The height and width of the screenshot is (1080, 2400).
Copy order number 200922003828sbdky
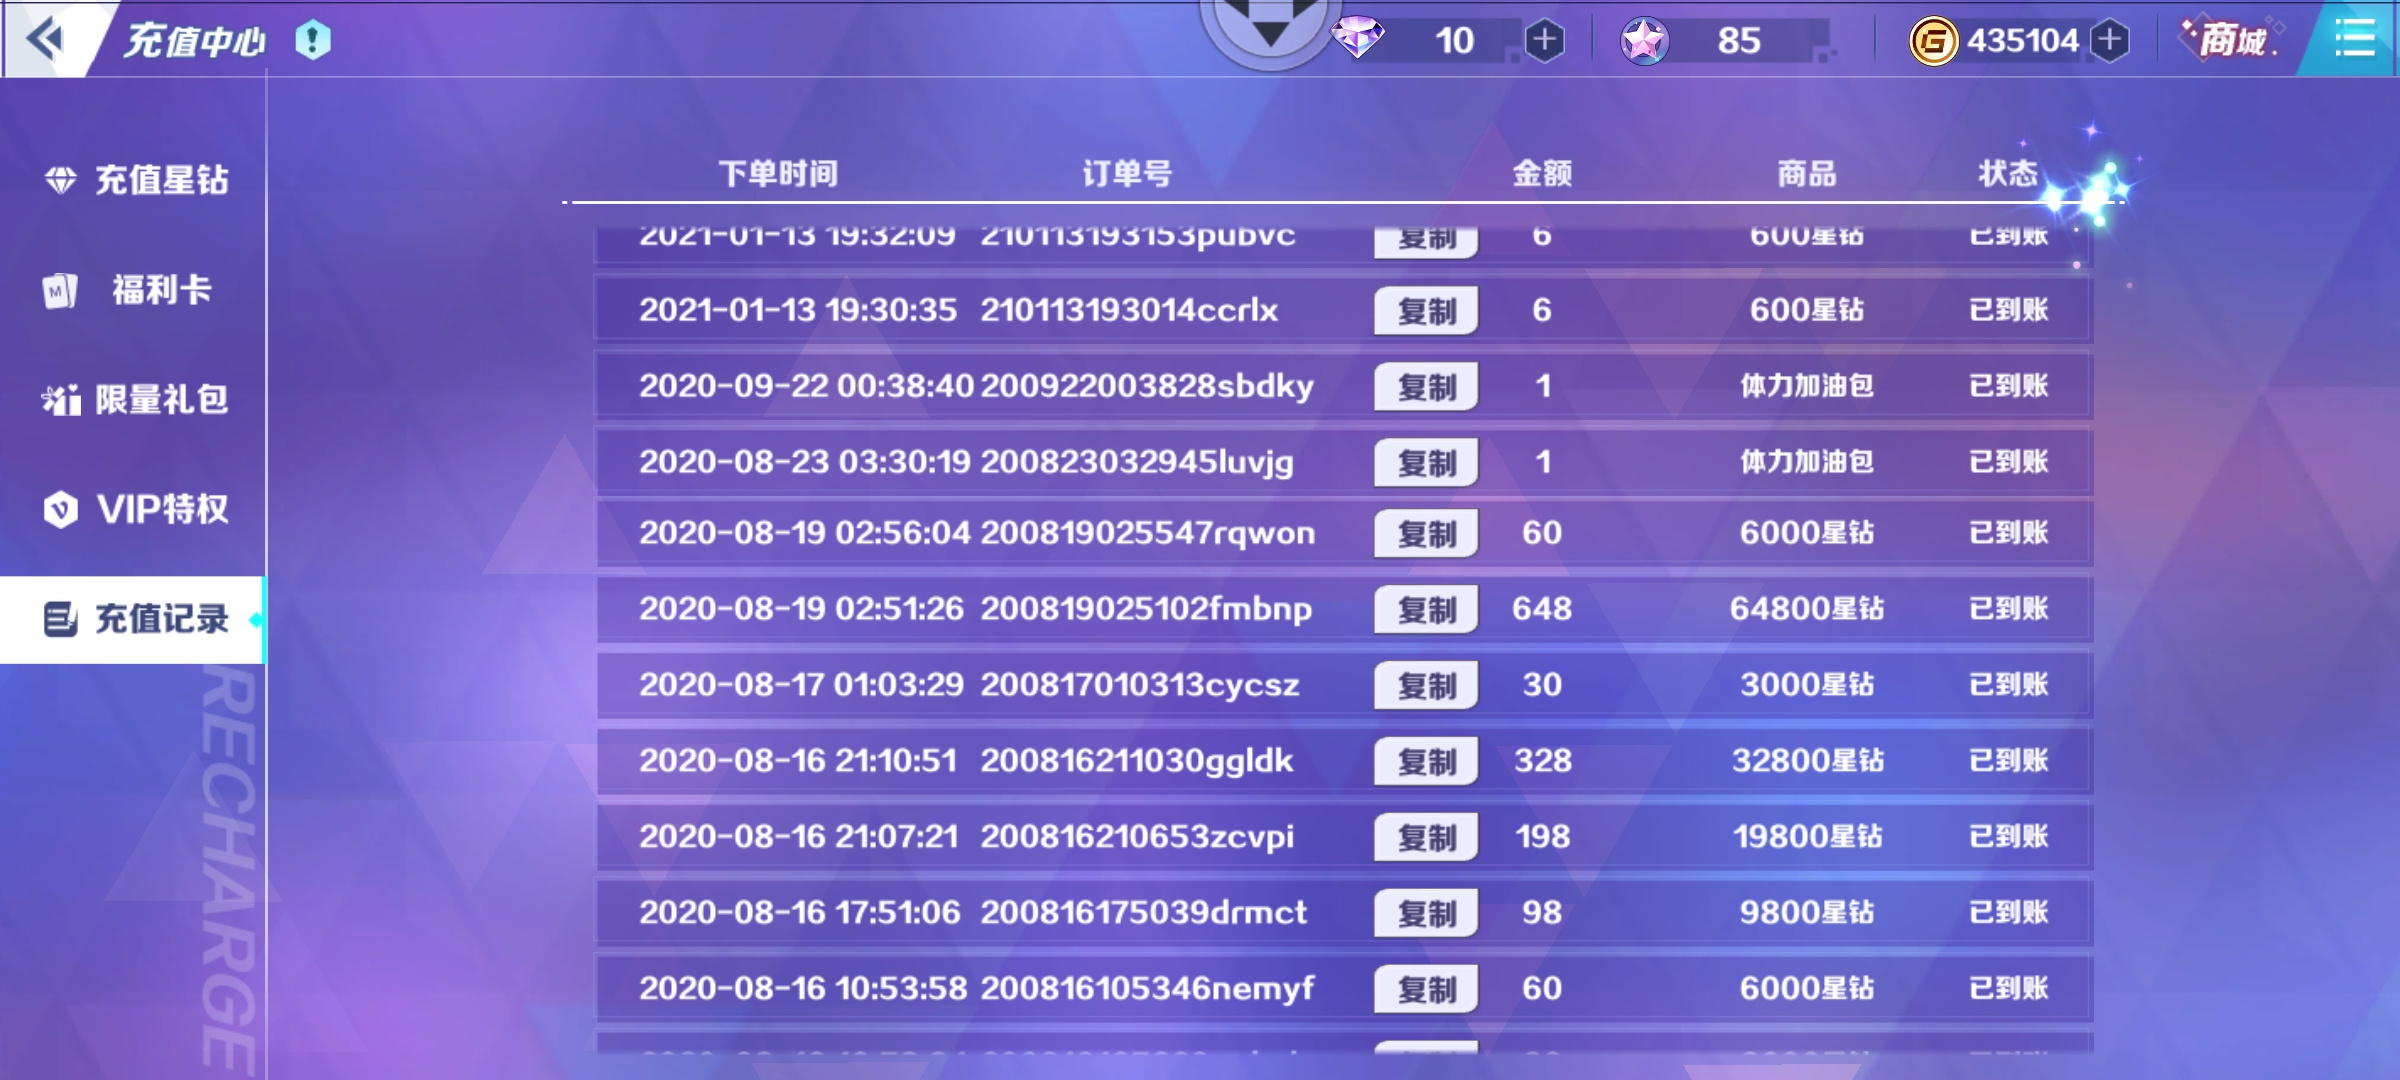coord(1427,387)
